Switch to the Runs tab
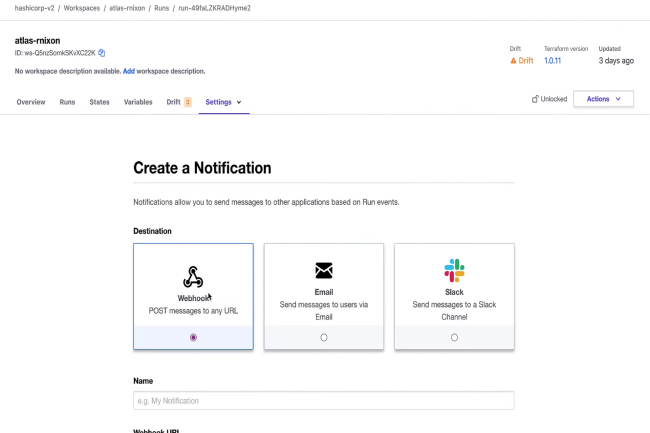This screenshot has height=433, width=650. tap(67, 102)
